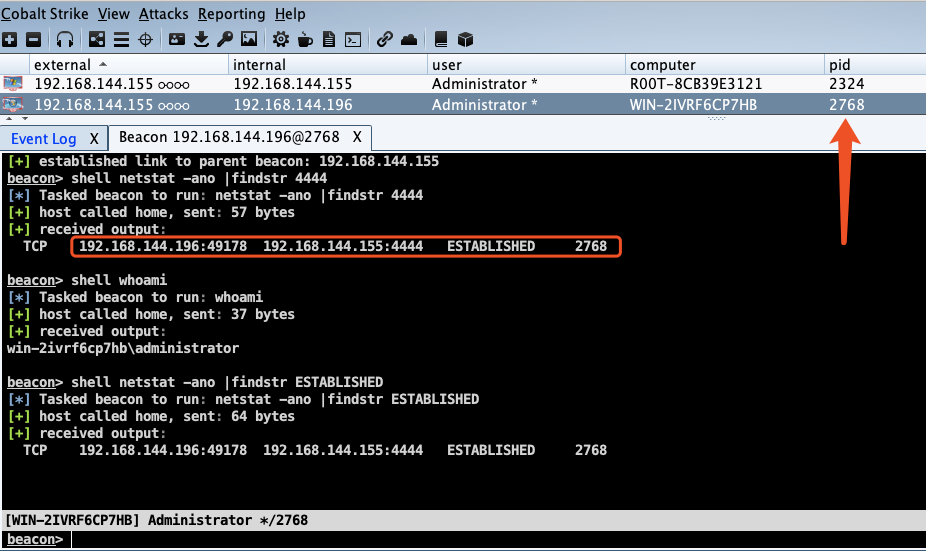Open the Screenshots picture icon
This screenshot has height=551, width=926.
coord(249,40)
